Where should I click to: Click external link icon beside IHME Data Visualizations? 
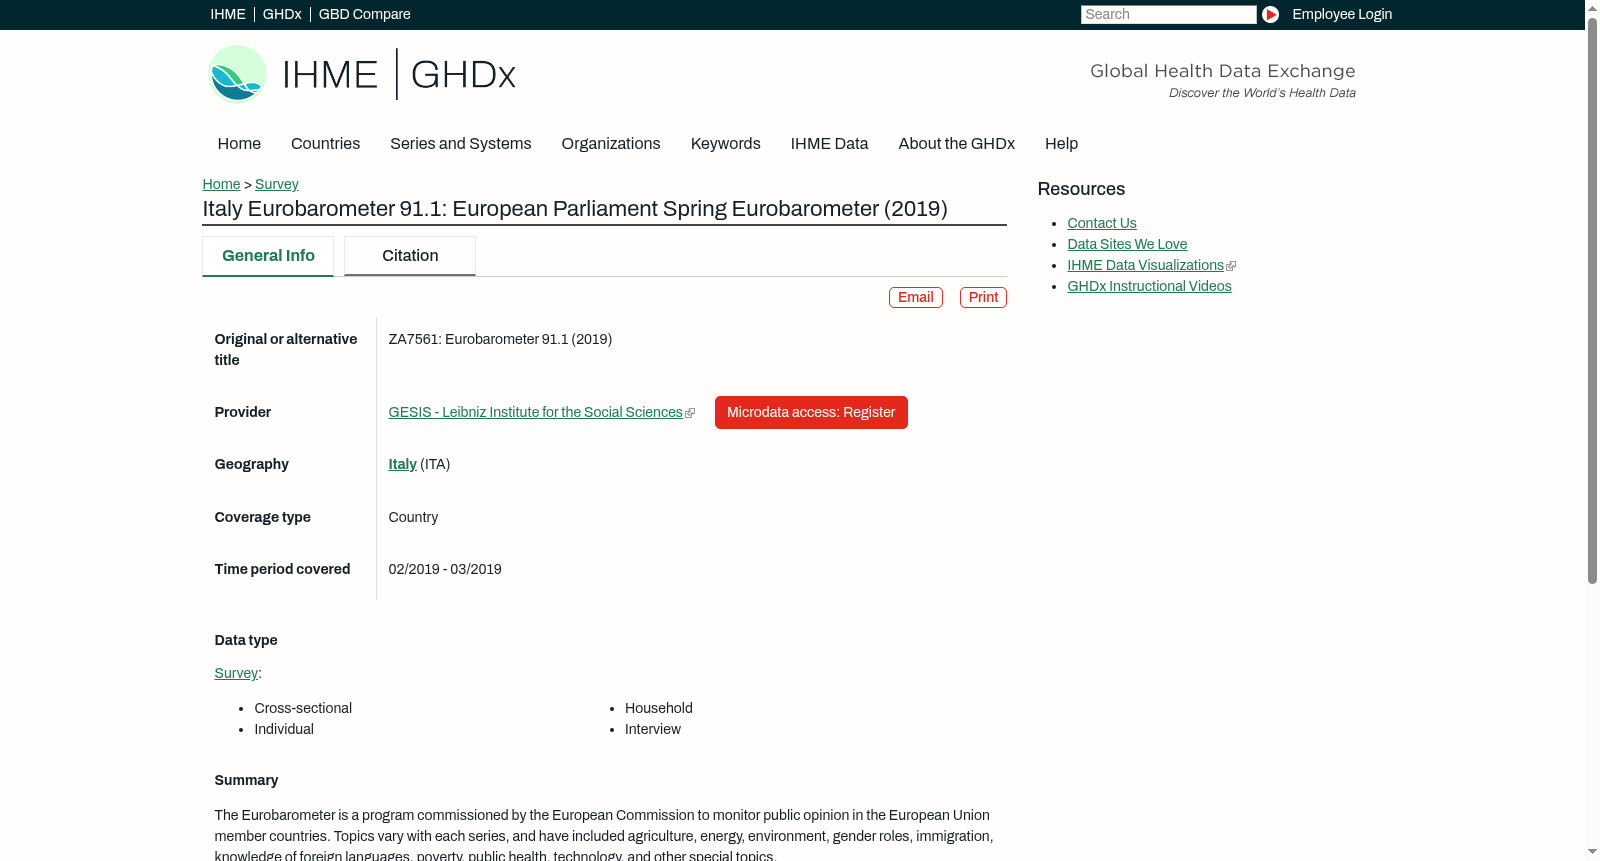pyautogui.click(x=1231, y=266)
